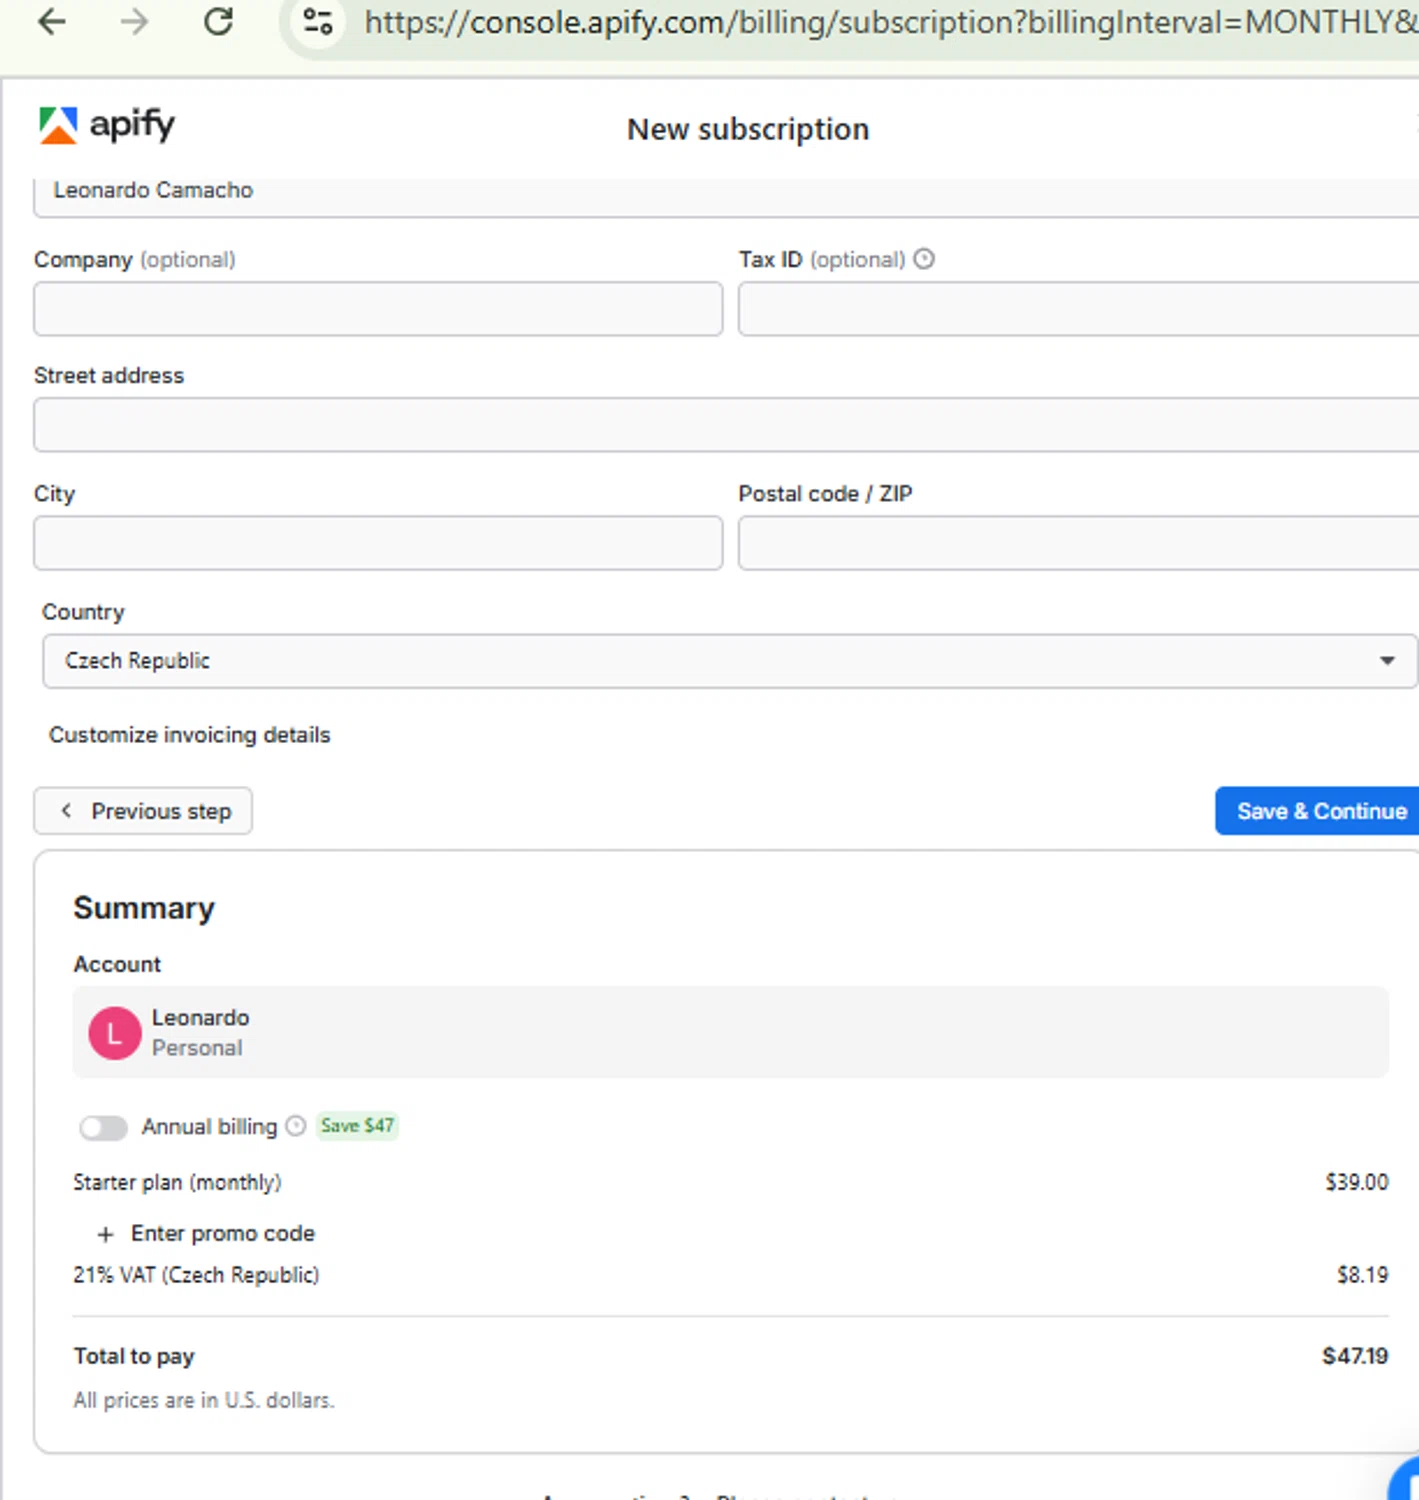The width and height of the screenshot is (1419, 1500).
Task: Open Customize invoicing details
Action: pyautogui.click(x=190, y=735)
